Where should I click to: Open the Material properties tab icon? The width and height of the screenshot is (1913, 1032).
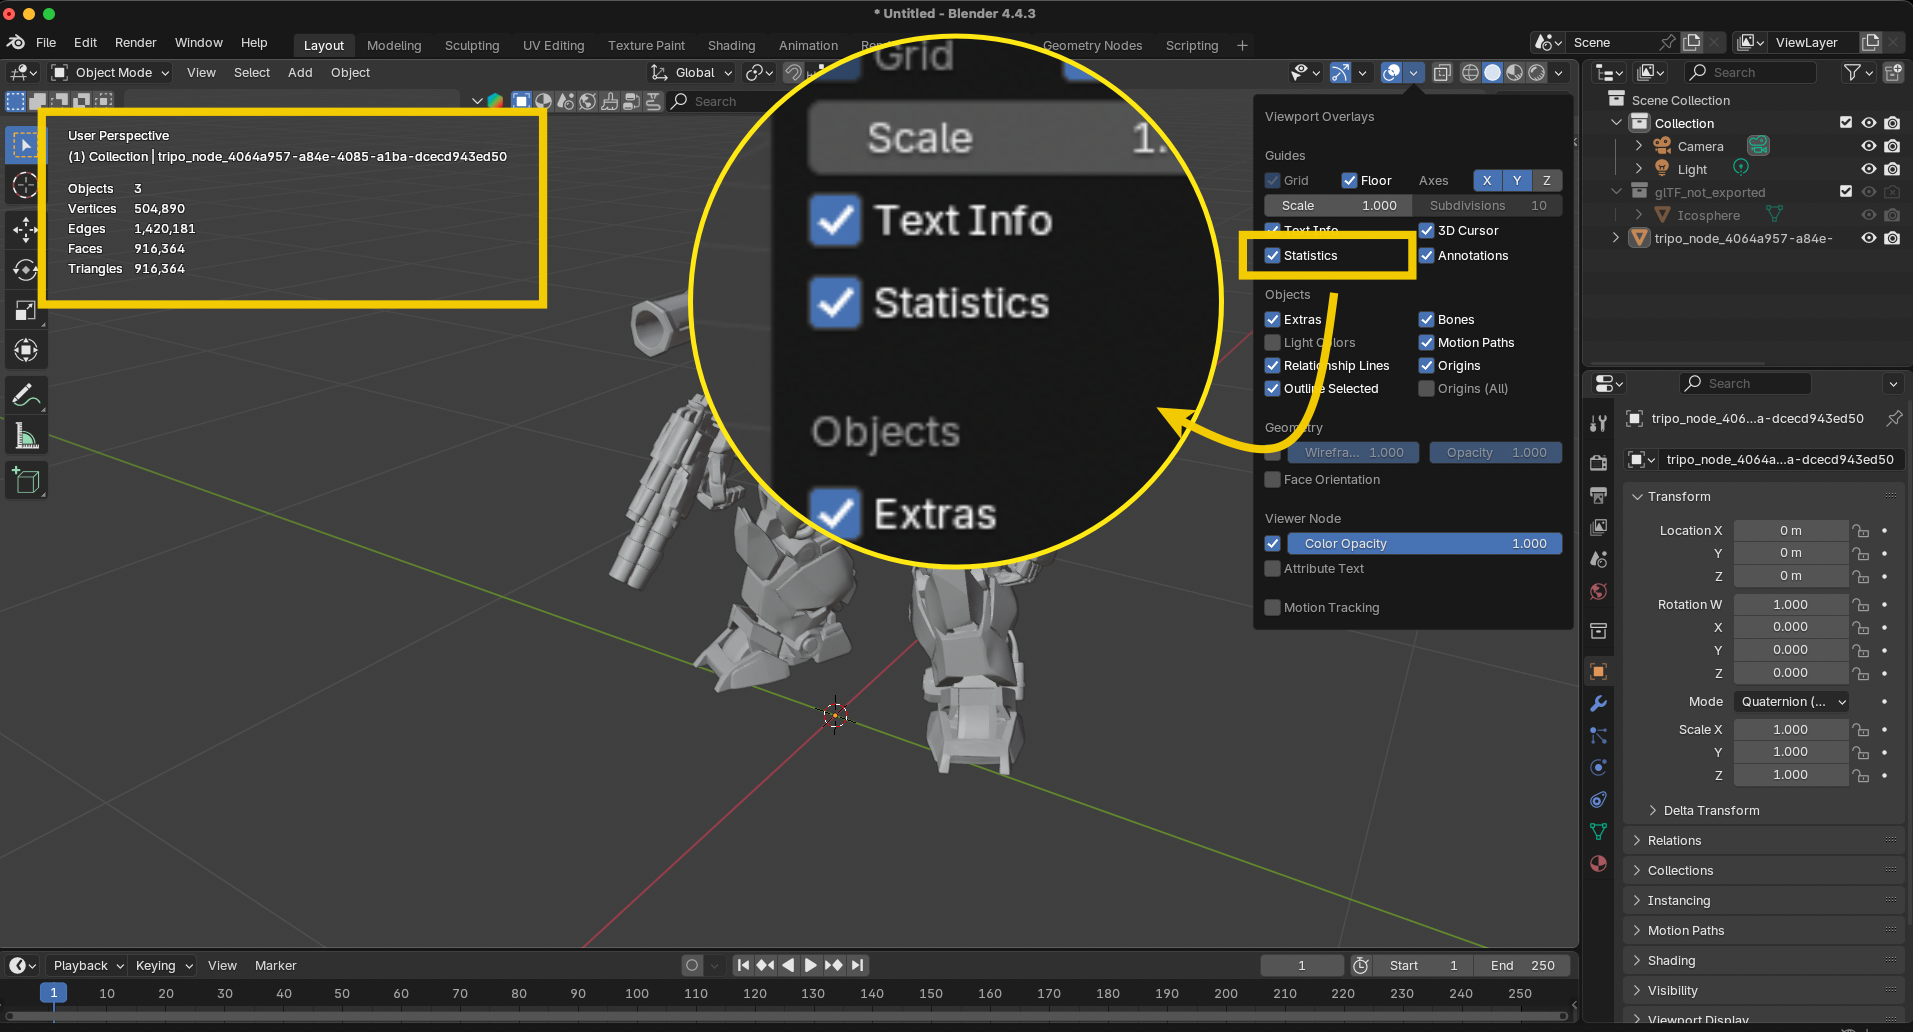1598,864
